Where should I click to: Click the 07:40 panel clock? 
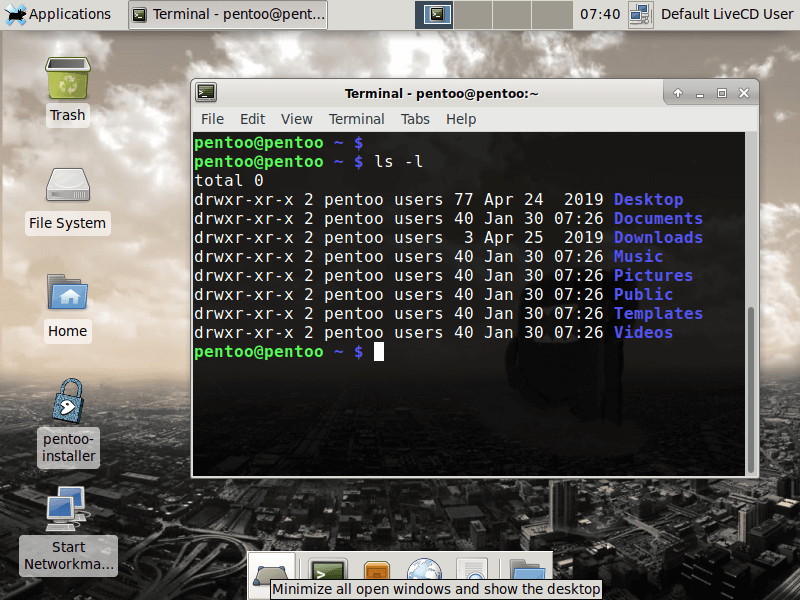600,14
